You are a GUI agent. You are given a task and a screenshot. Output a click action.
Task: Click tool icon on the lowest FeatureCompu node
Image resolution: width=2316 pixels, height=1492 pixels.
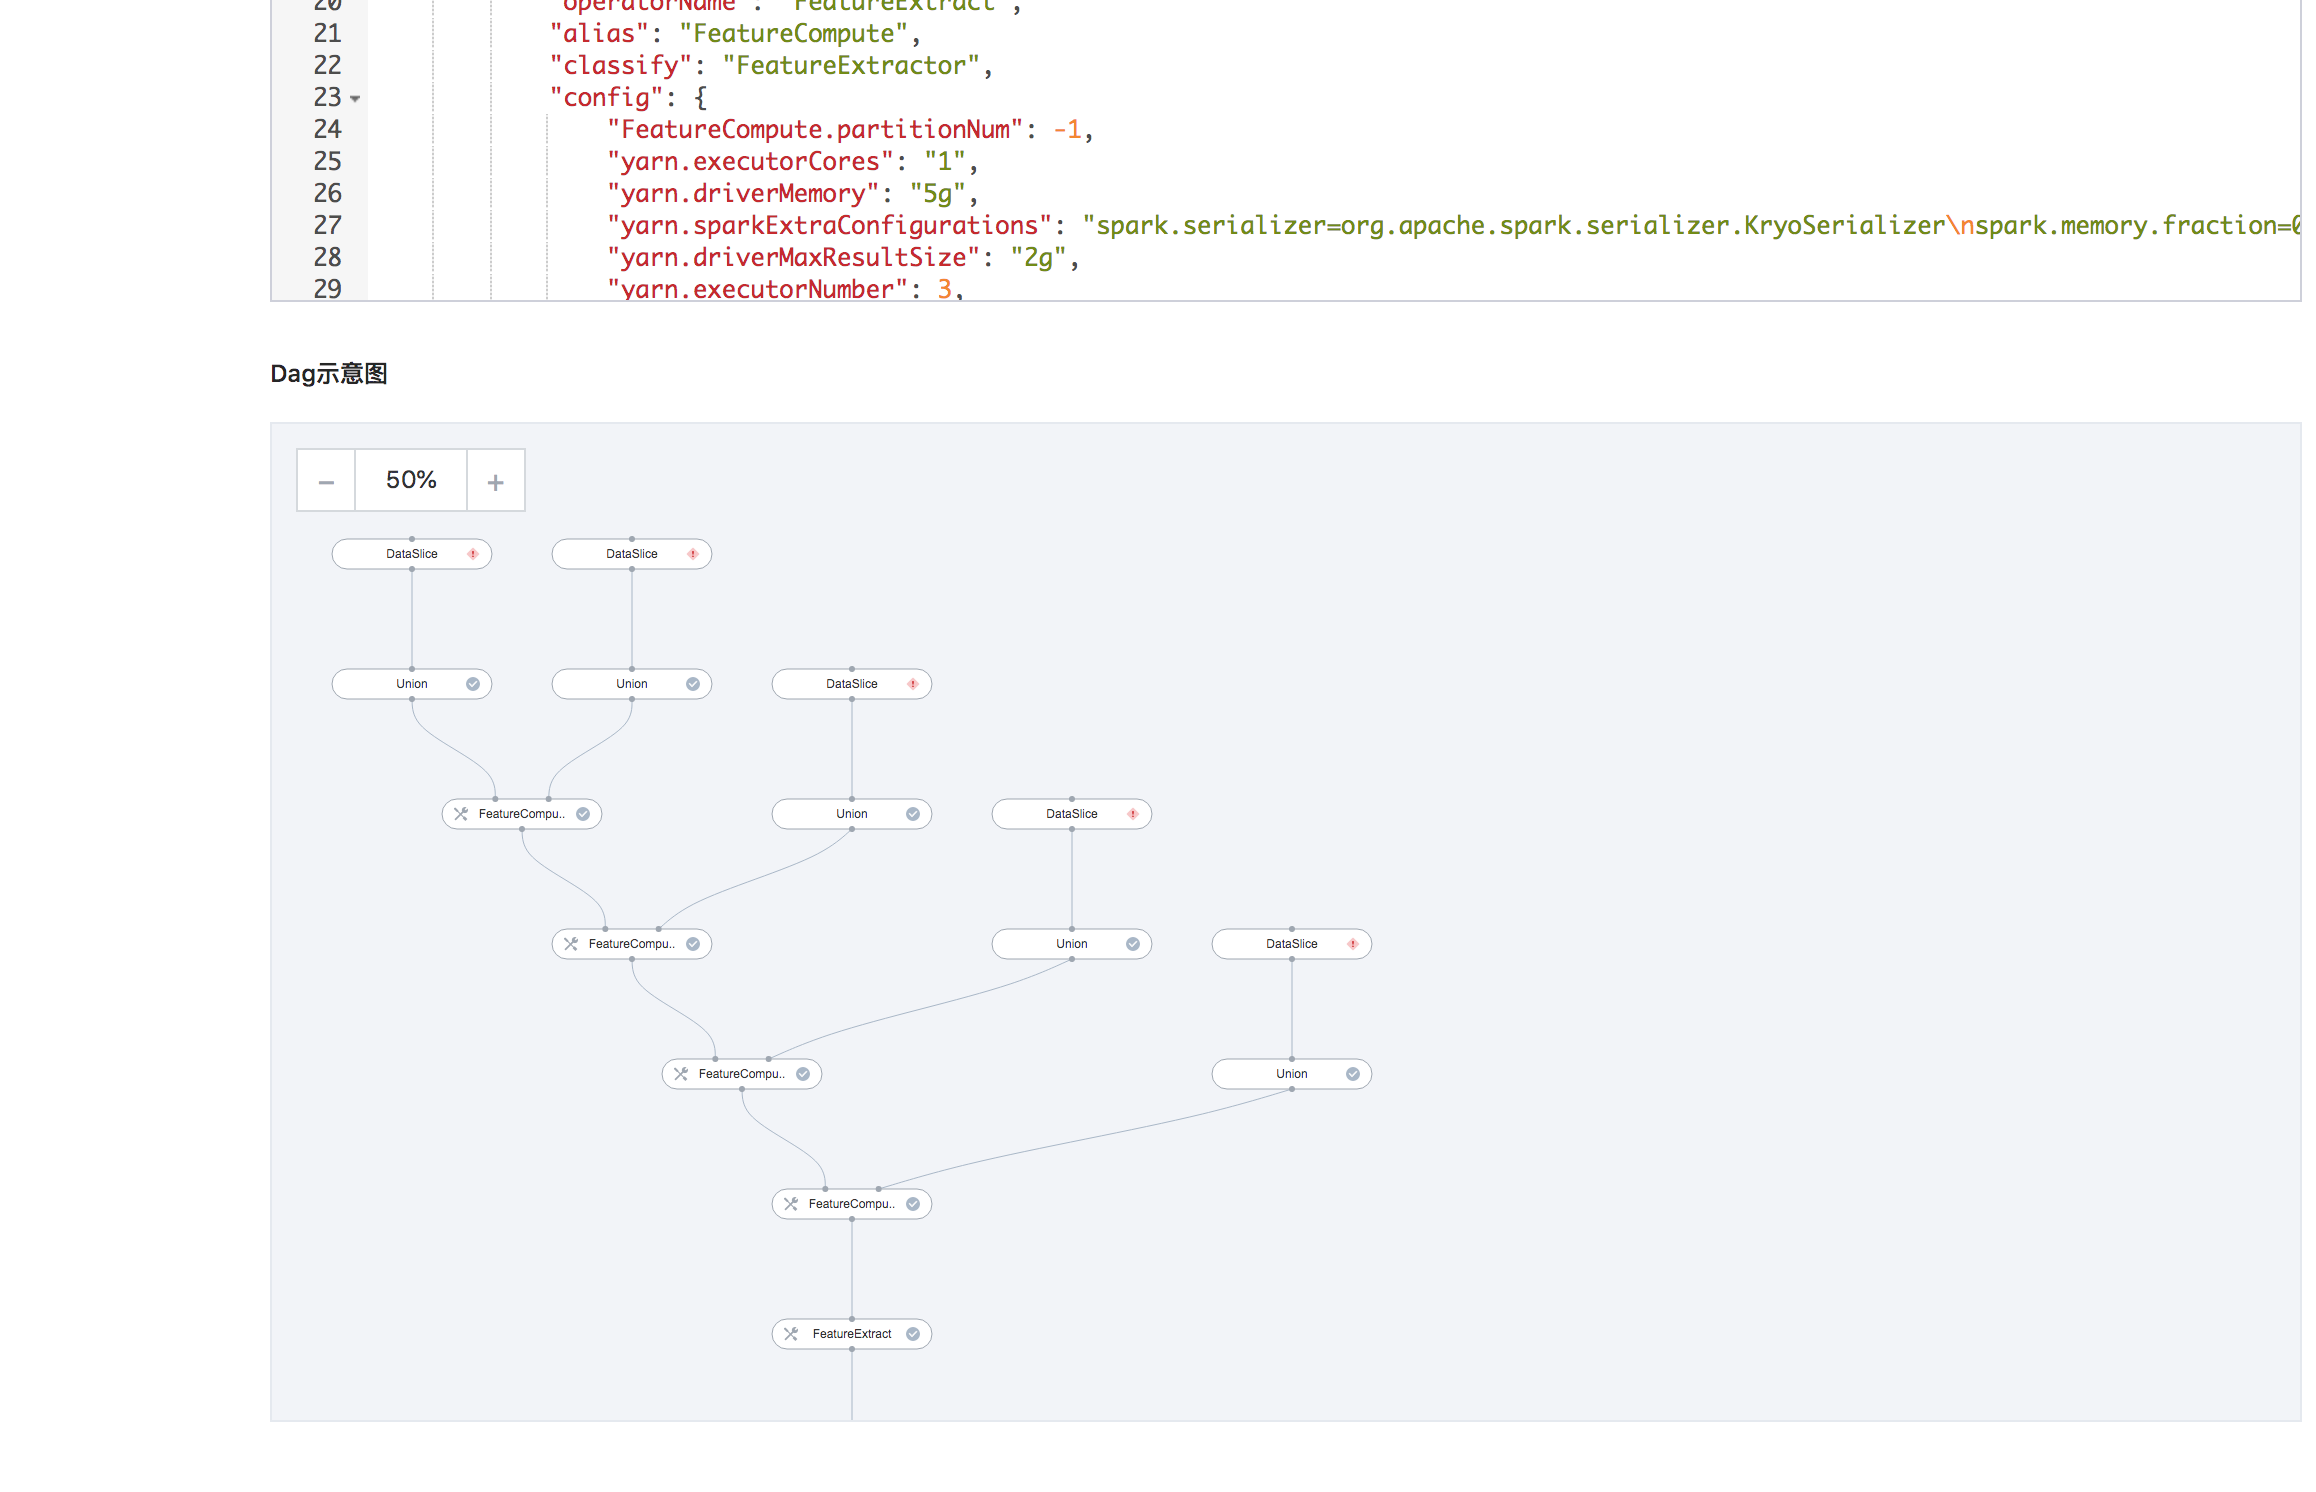791,1204
